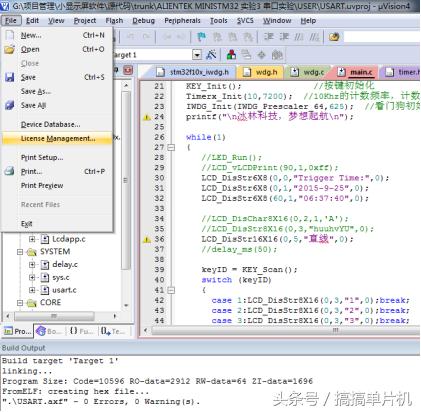
Task: Click the warning icon at line 36
Action: pyautogui.click(x=147, y=239)
